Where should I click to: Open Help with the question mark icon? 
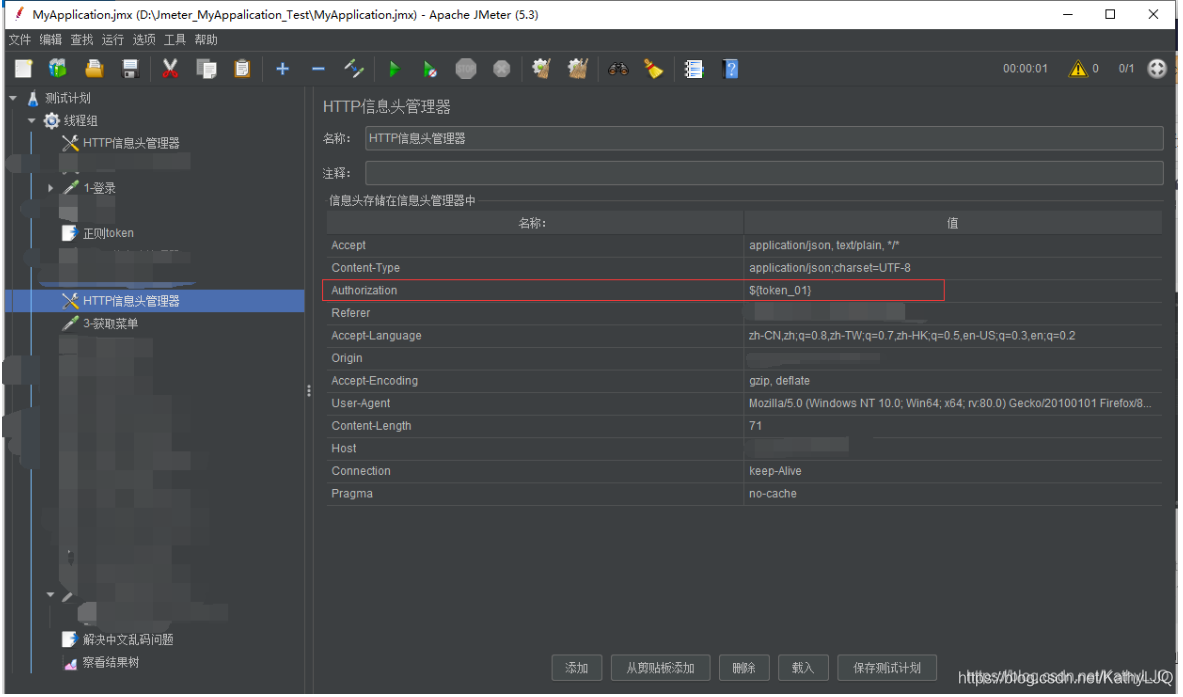(x=730, y=69)
